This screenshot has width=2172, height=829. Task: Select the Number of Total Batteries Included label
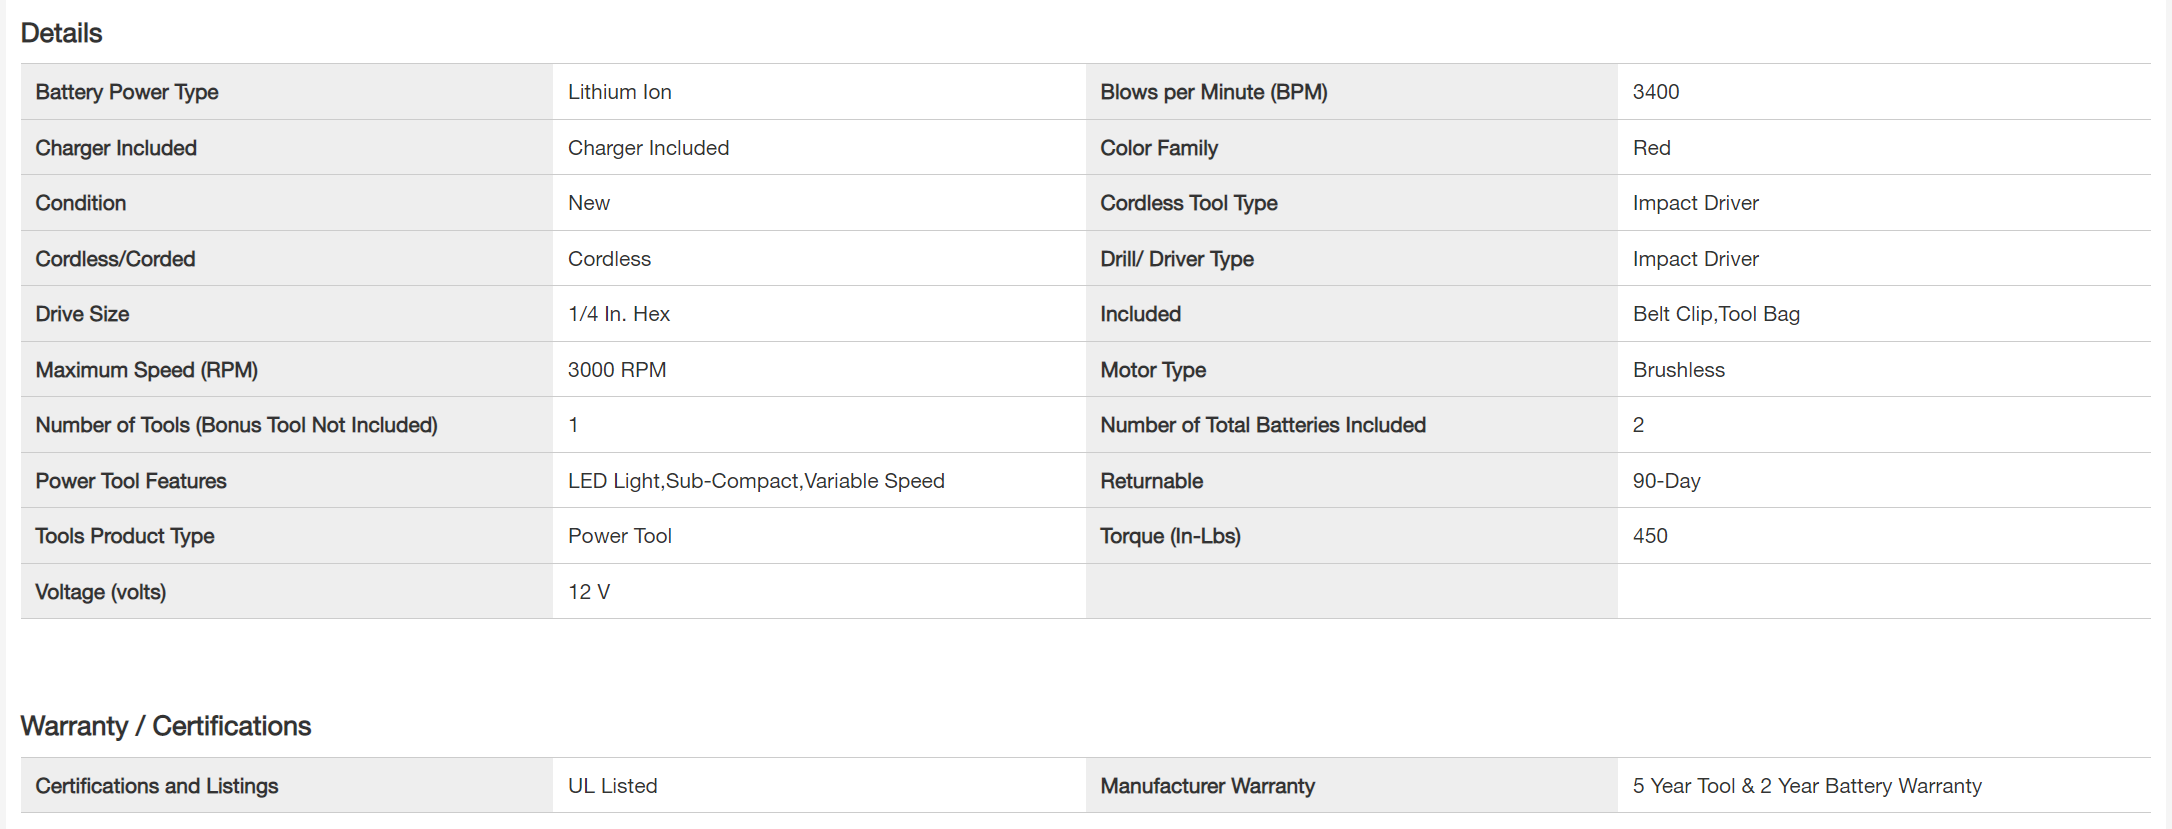tap(1262, 425)
